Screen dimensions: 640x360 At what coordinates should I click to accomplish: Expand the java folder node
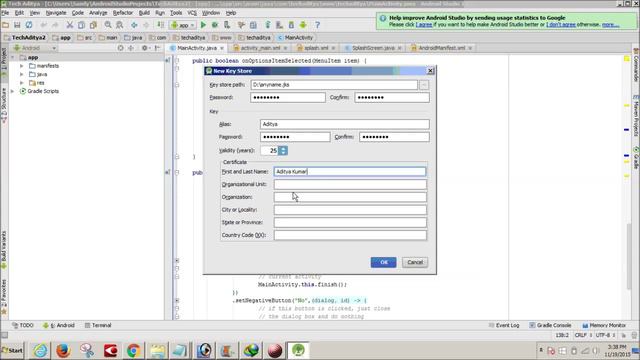(22, 74)
